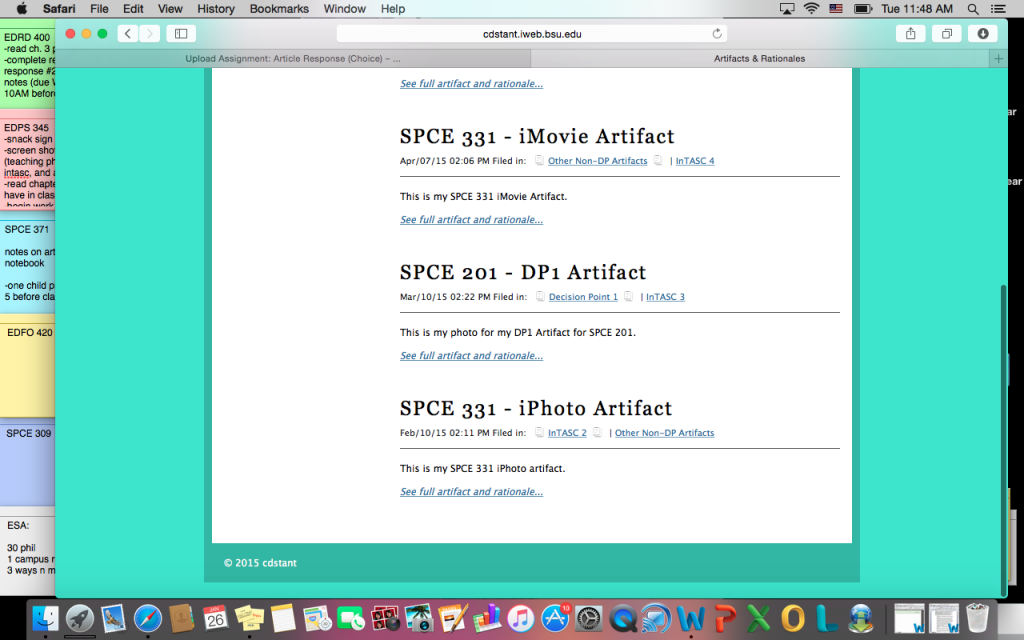Open the Decision Point 1 link
The height and width of the screenshot is (640, 1024).
583,297
